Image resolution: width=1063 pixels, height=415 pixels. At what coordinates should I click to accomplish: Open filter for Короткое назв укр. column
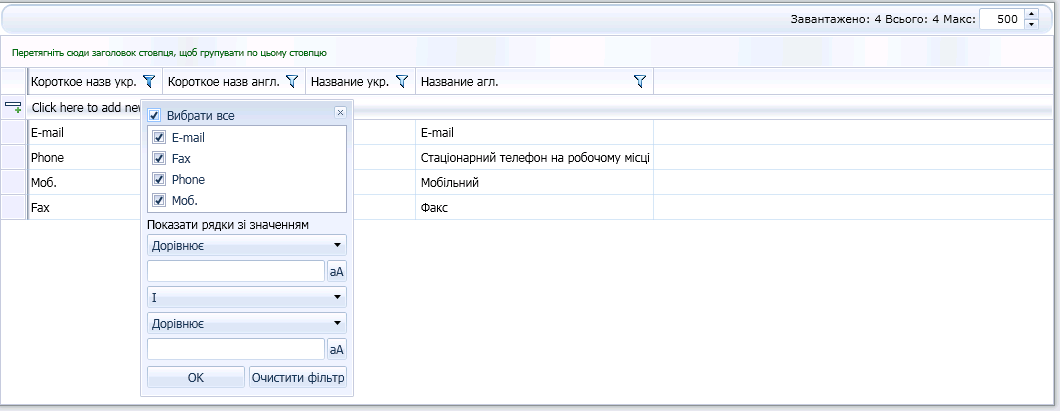click(x=149, y=82)
